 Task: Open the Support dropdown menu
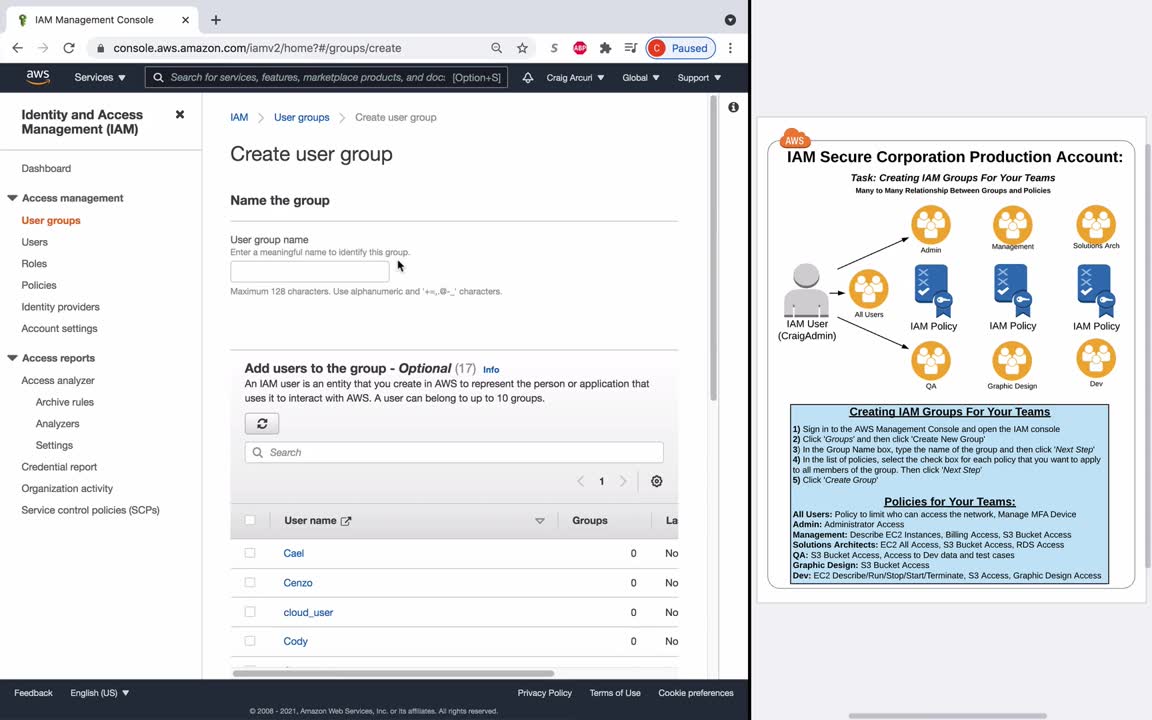(699, 77)
